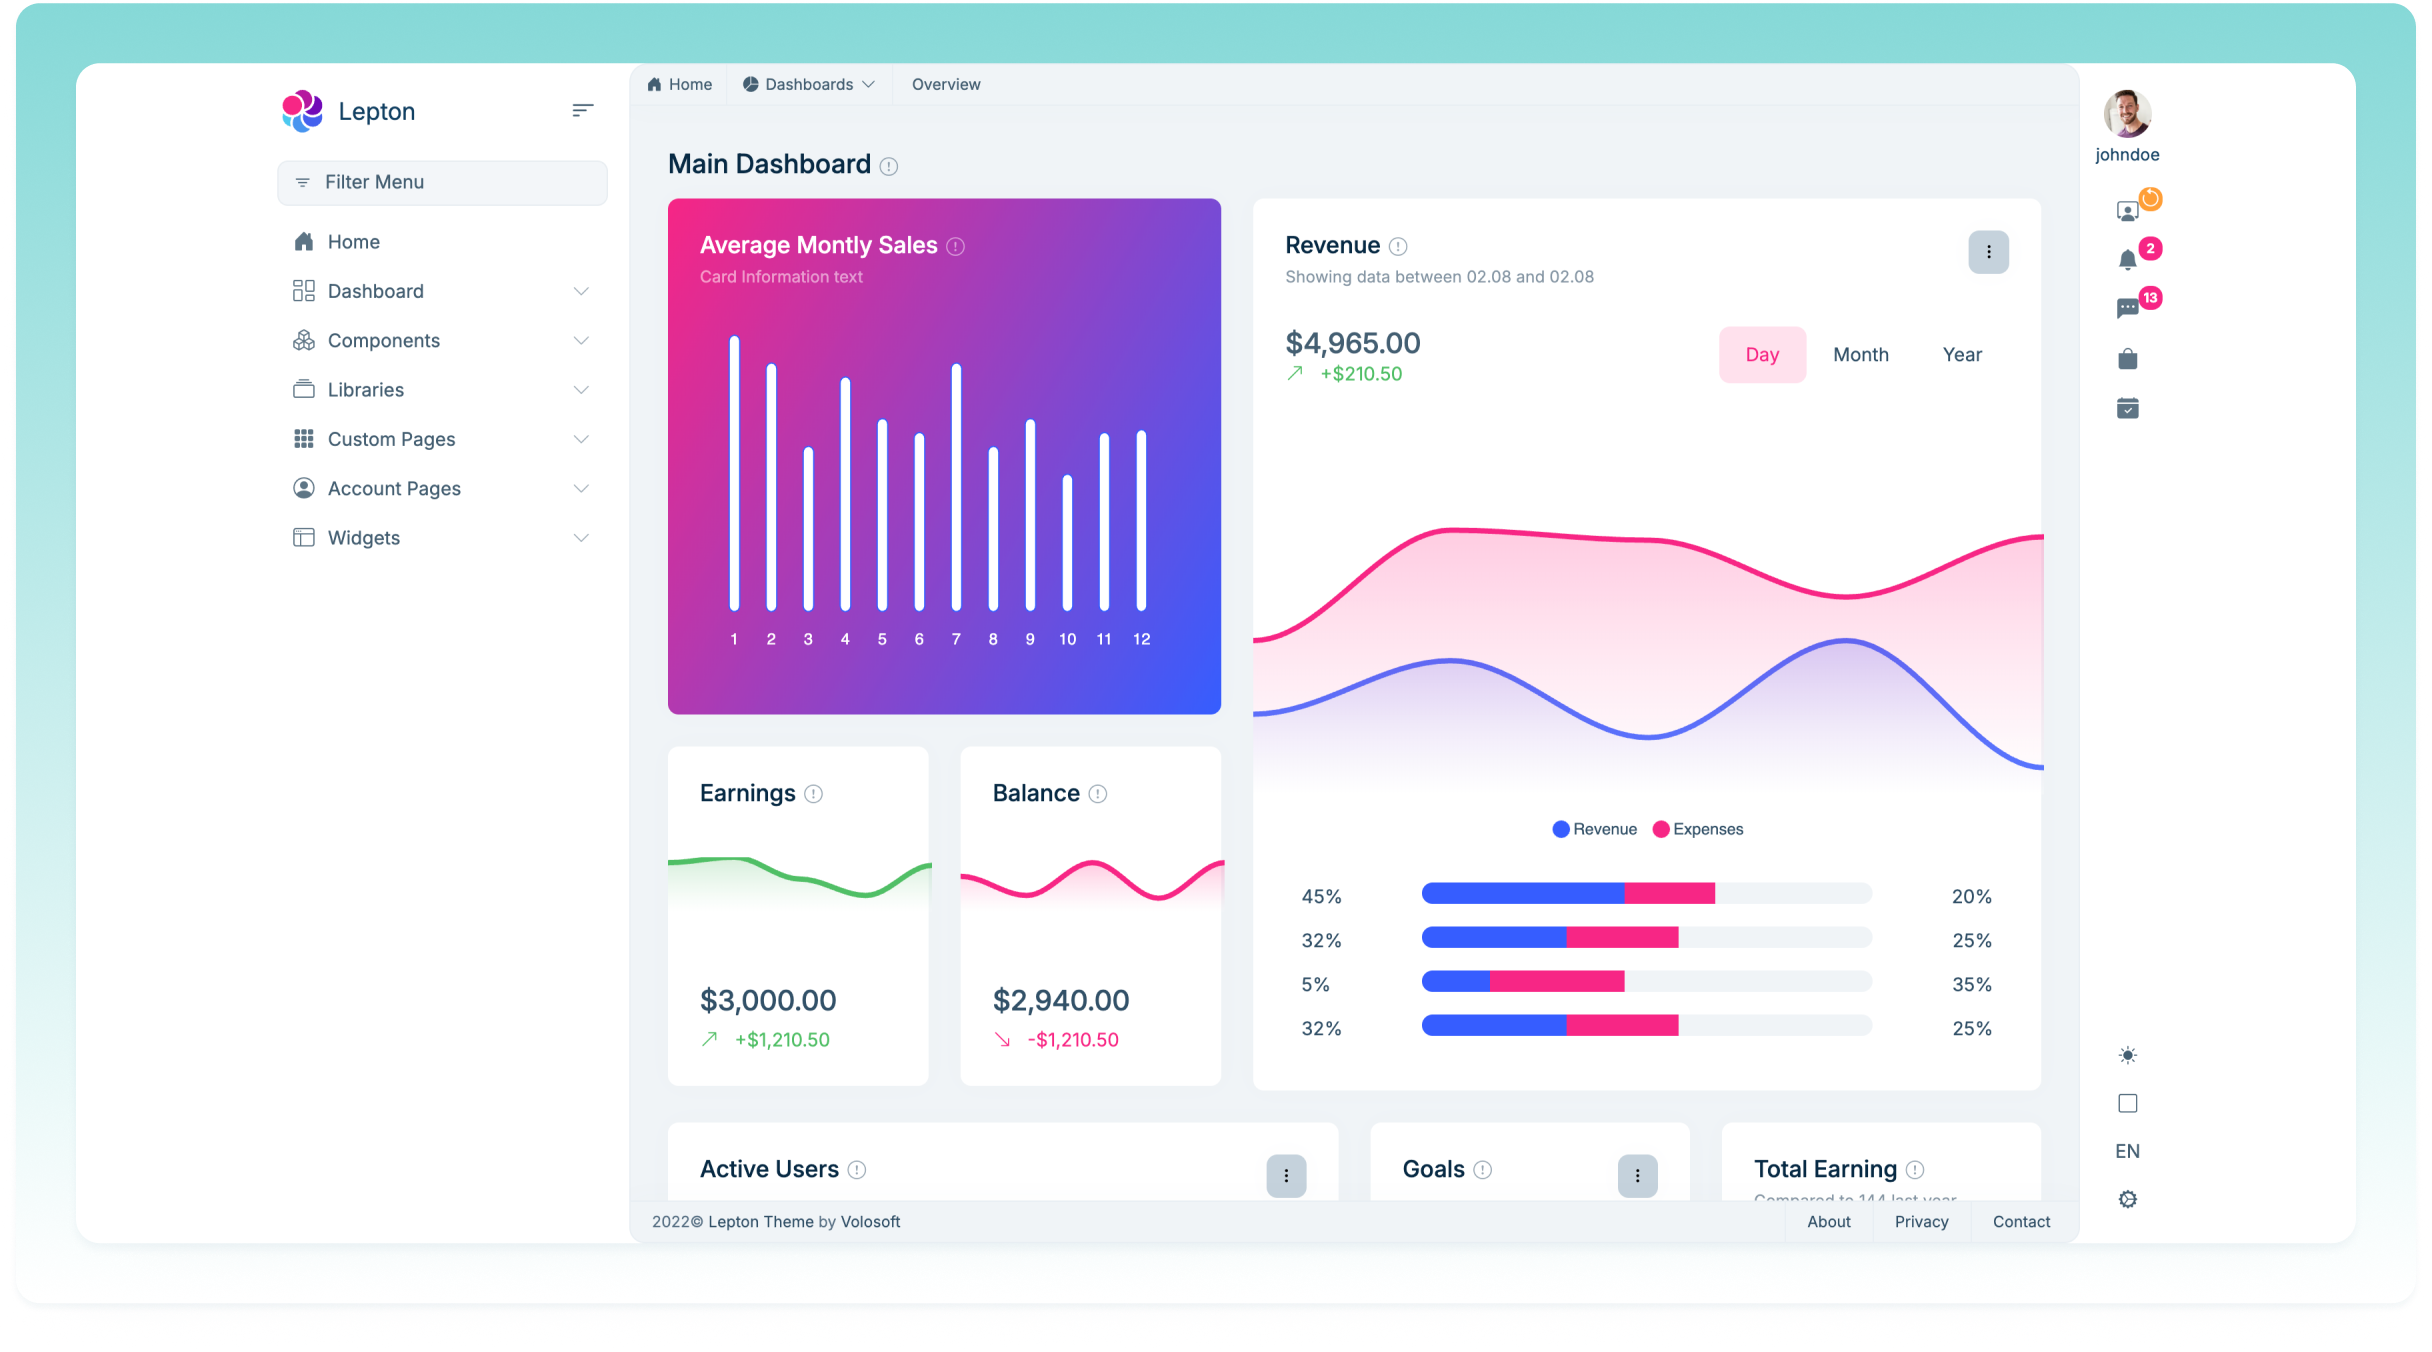
Task: Open the calendar tasks icon
Action: pyautogui.click(x=2127, y=408)
